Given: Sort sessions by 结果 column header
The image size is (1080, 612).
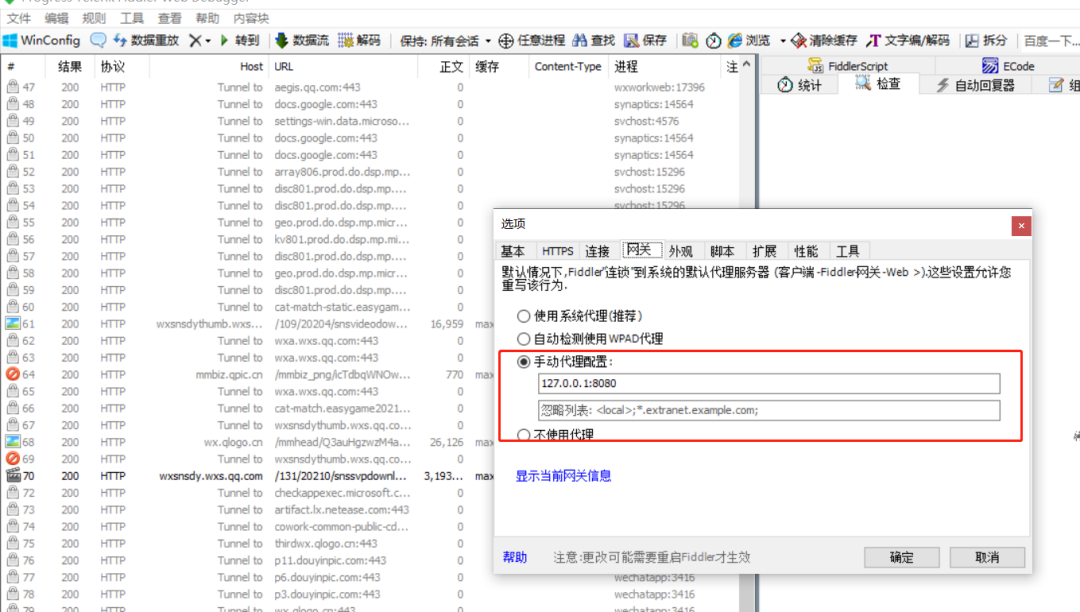Looking at the screenshot, I should [70, 67].
